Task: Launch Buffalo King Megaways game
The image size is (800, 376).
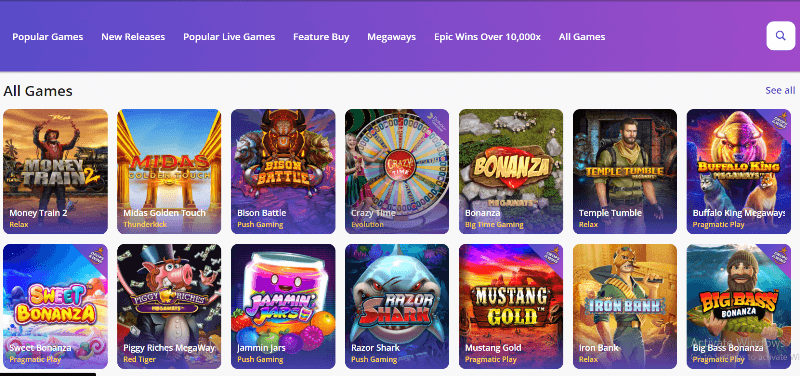Action: [739, 171]
